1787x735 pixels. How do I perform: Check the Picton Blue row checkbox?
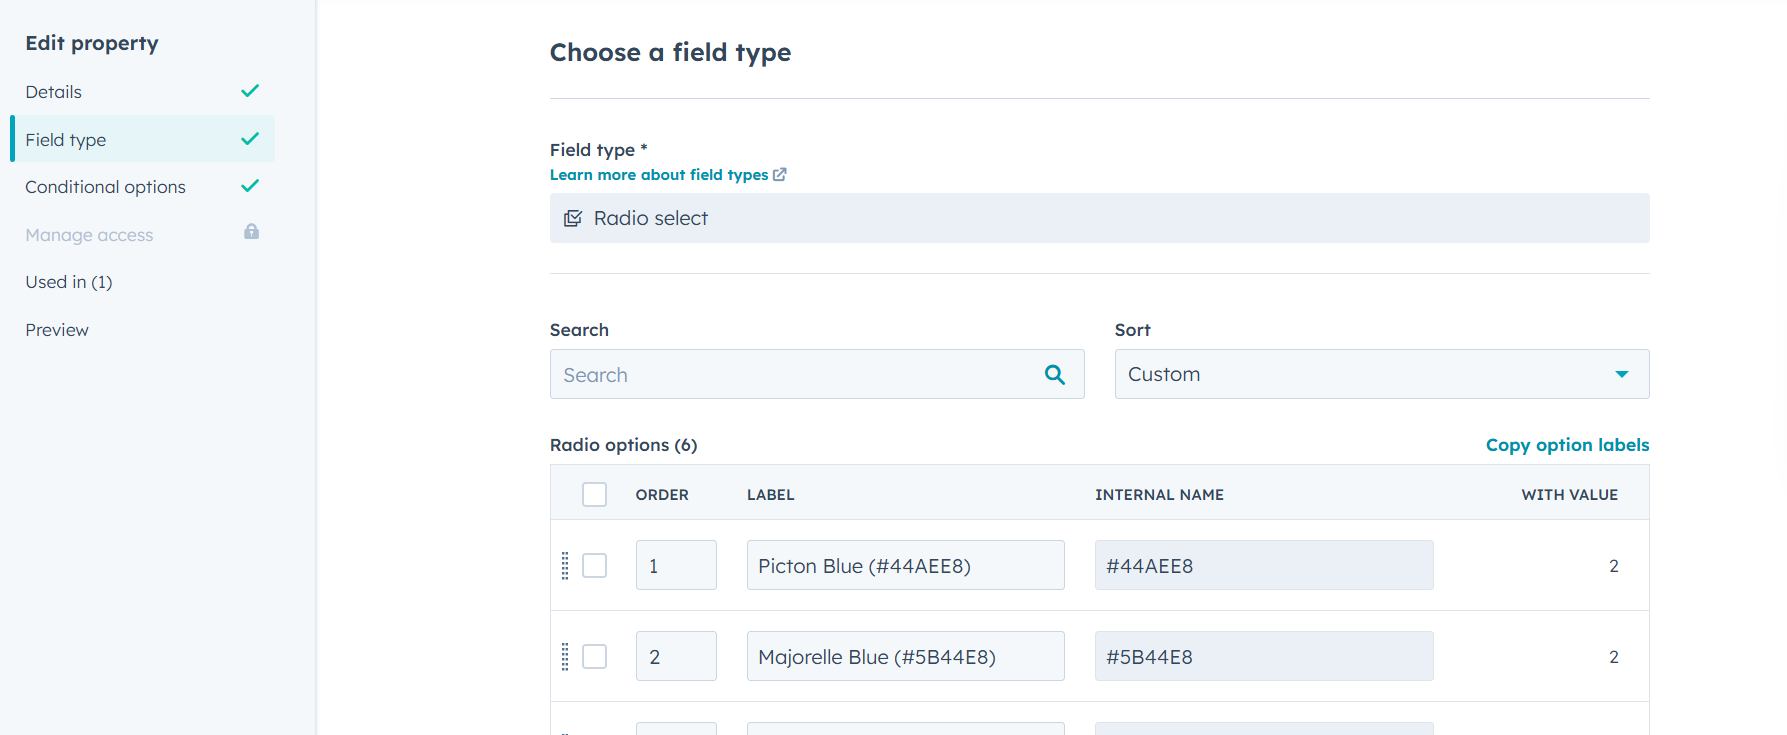tap(595, 566)
